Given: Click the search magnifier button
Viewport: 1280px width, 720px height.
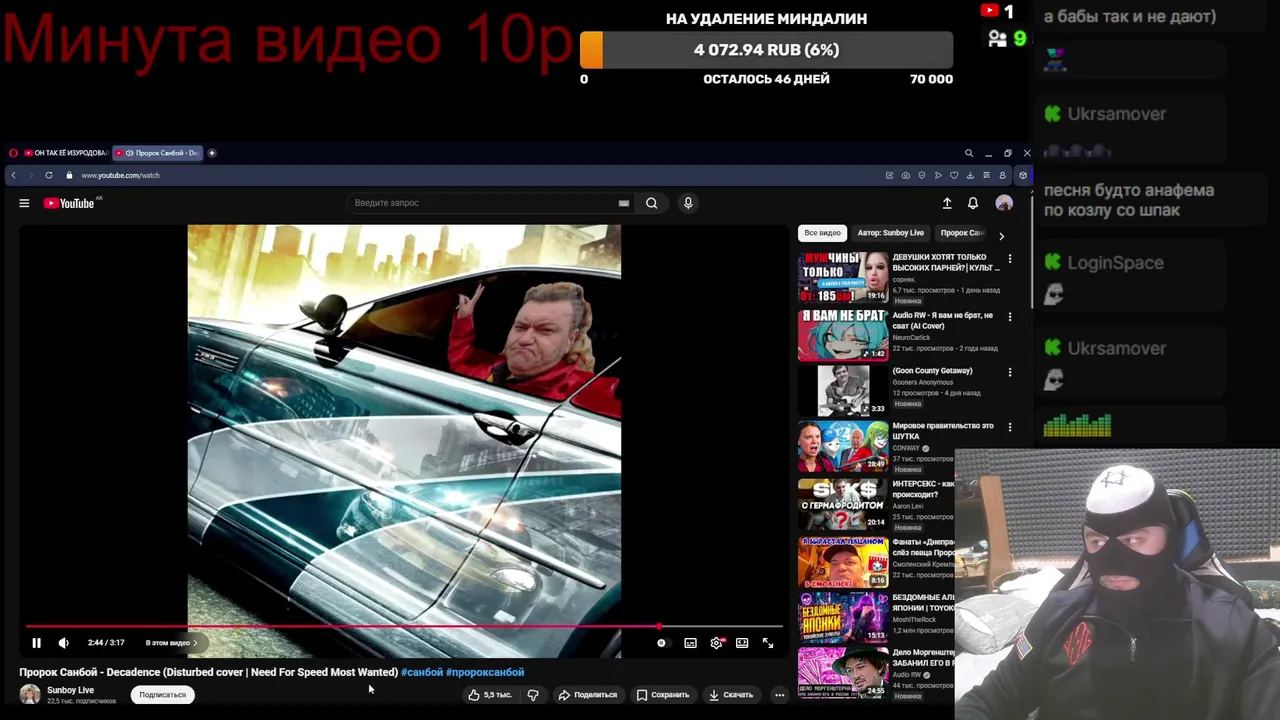Looking at the screenshot, I should pyautogui.click(x=651, y=203).
